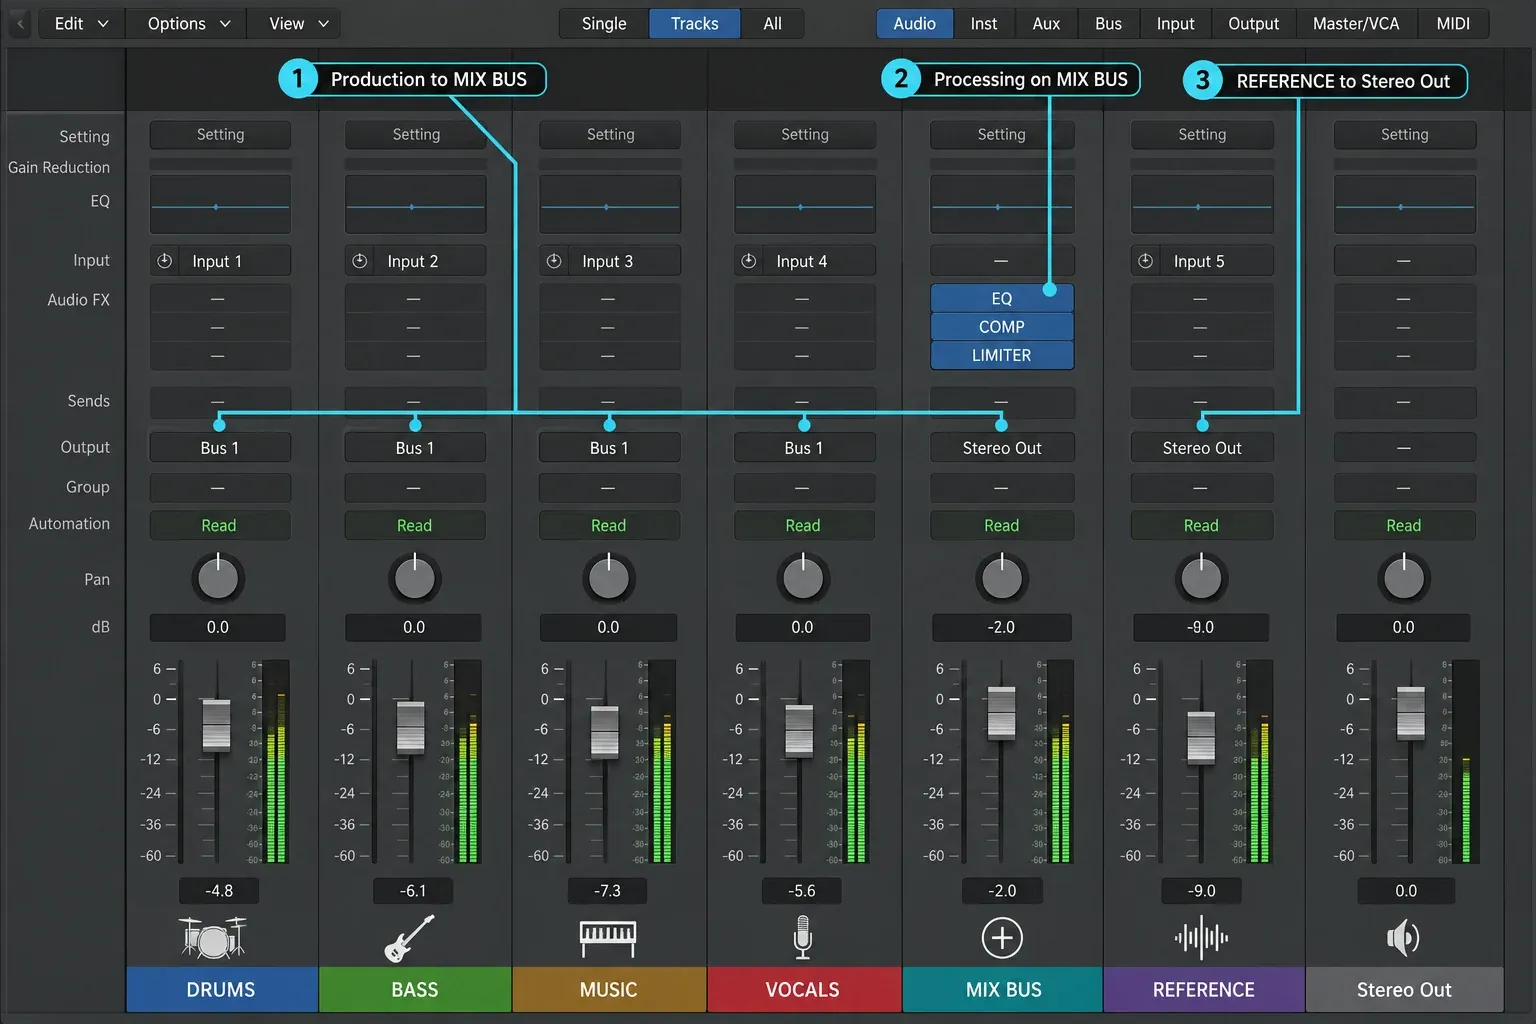Click the BASS guitar icon
The image size is (1536, 1024).
[410, 938]
